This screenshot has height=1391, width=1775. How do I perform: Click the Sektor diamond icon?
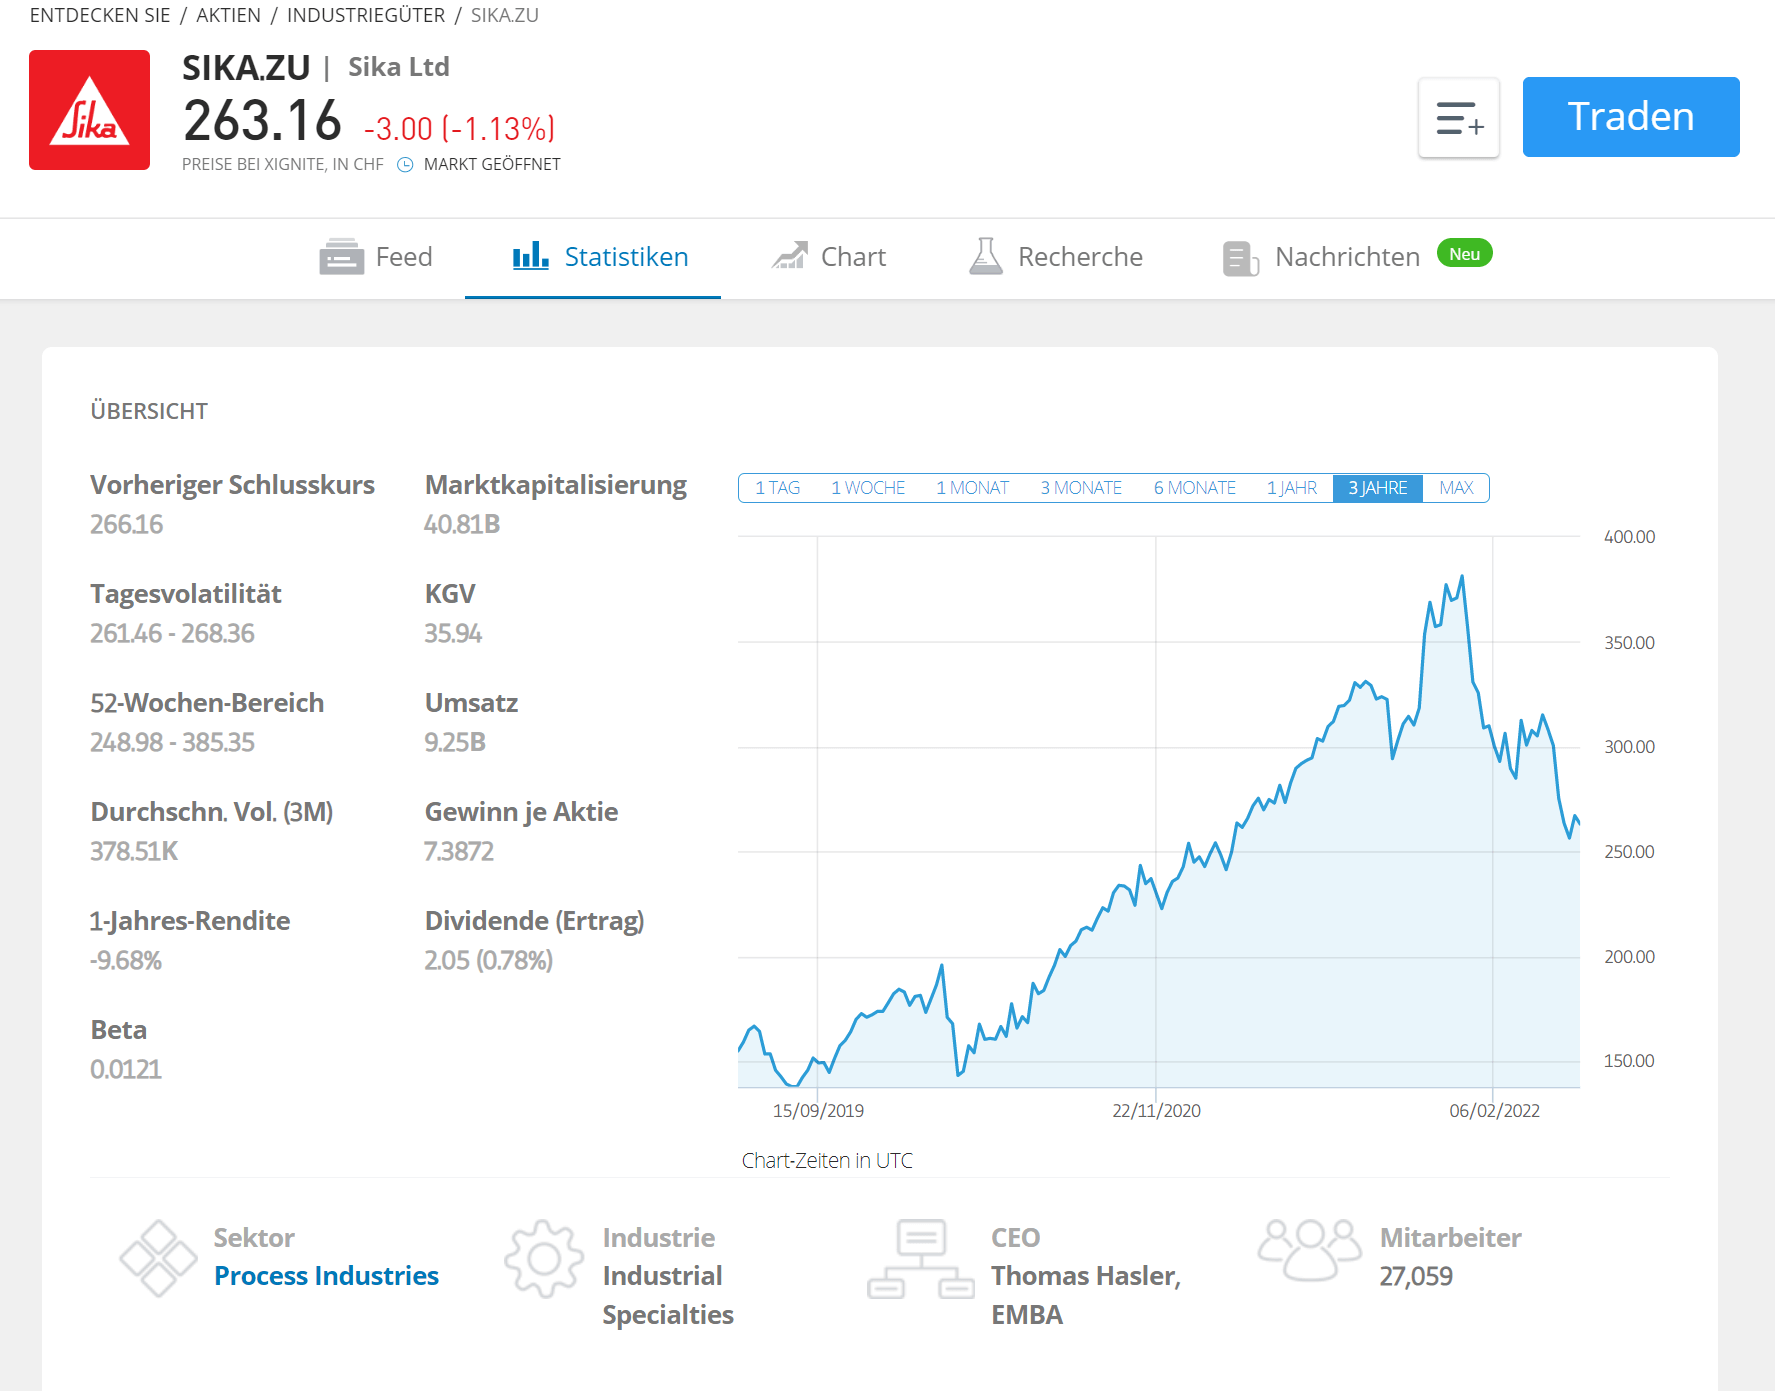tap(158, 1258)
